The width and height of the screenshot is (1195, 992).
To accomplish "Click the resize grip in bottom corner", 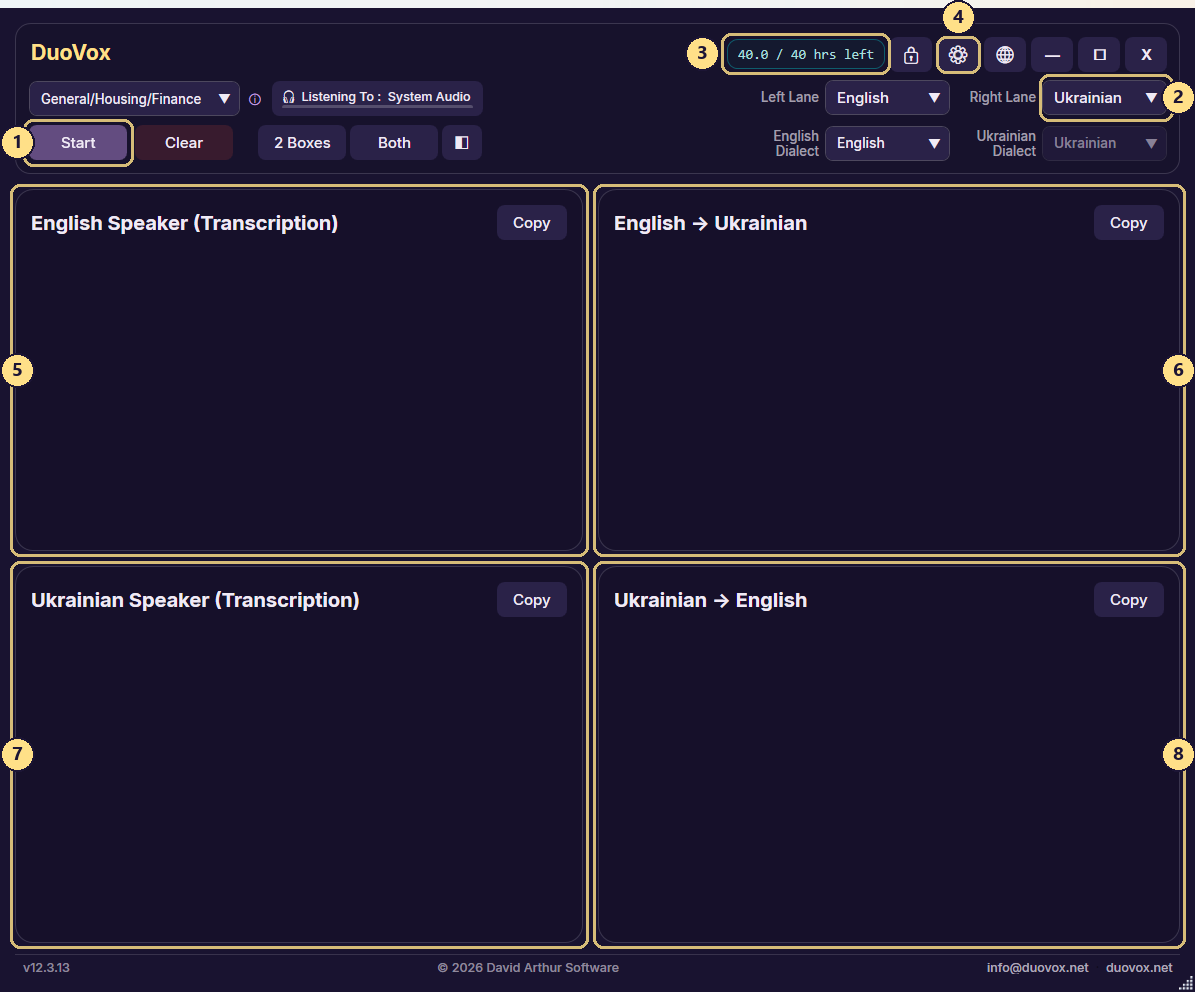I will tap(1186, 984).
